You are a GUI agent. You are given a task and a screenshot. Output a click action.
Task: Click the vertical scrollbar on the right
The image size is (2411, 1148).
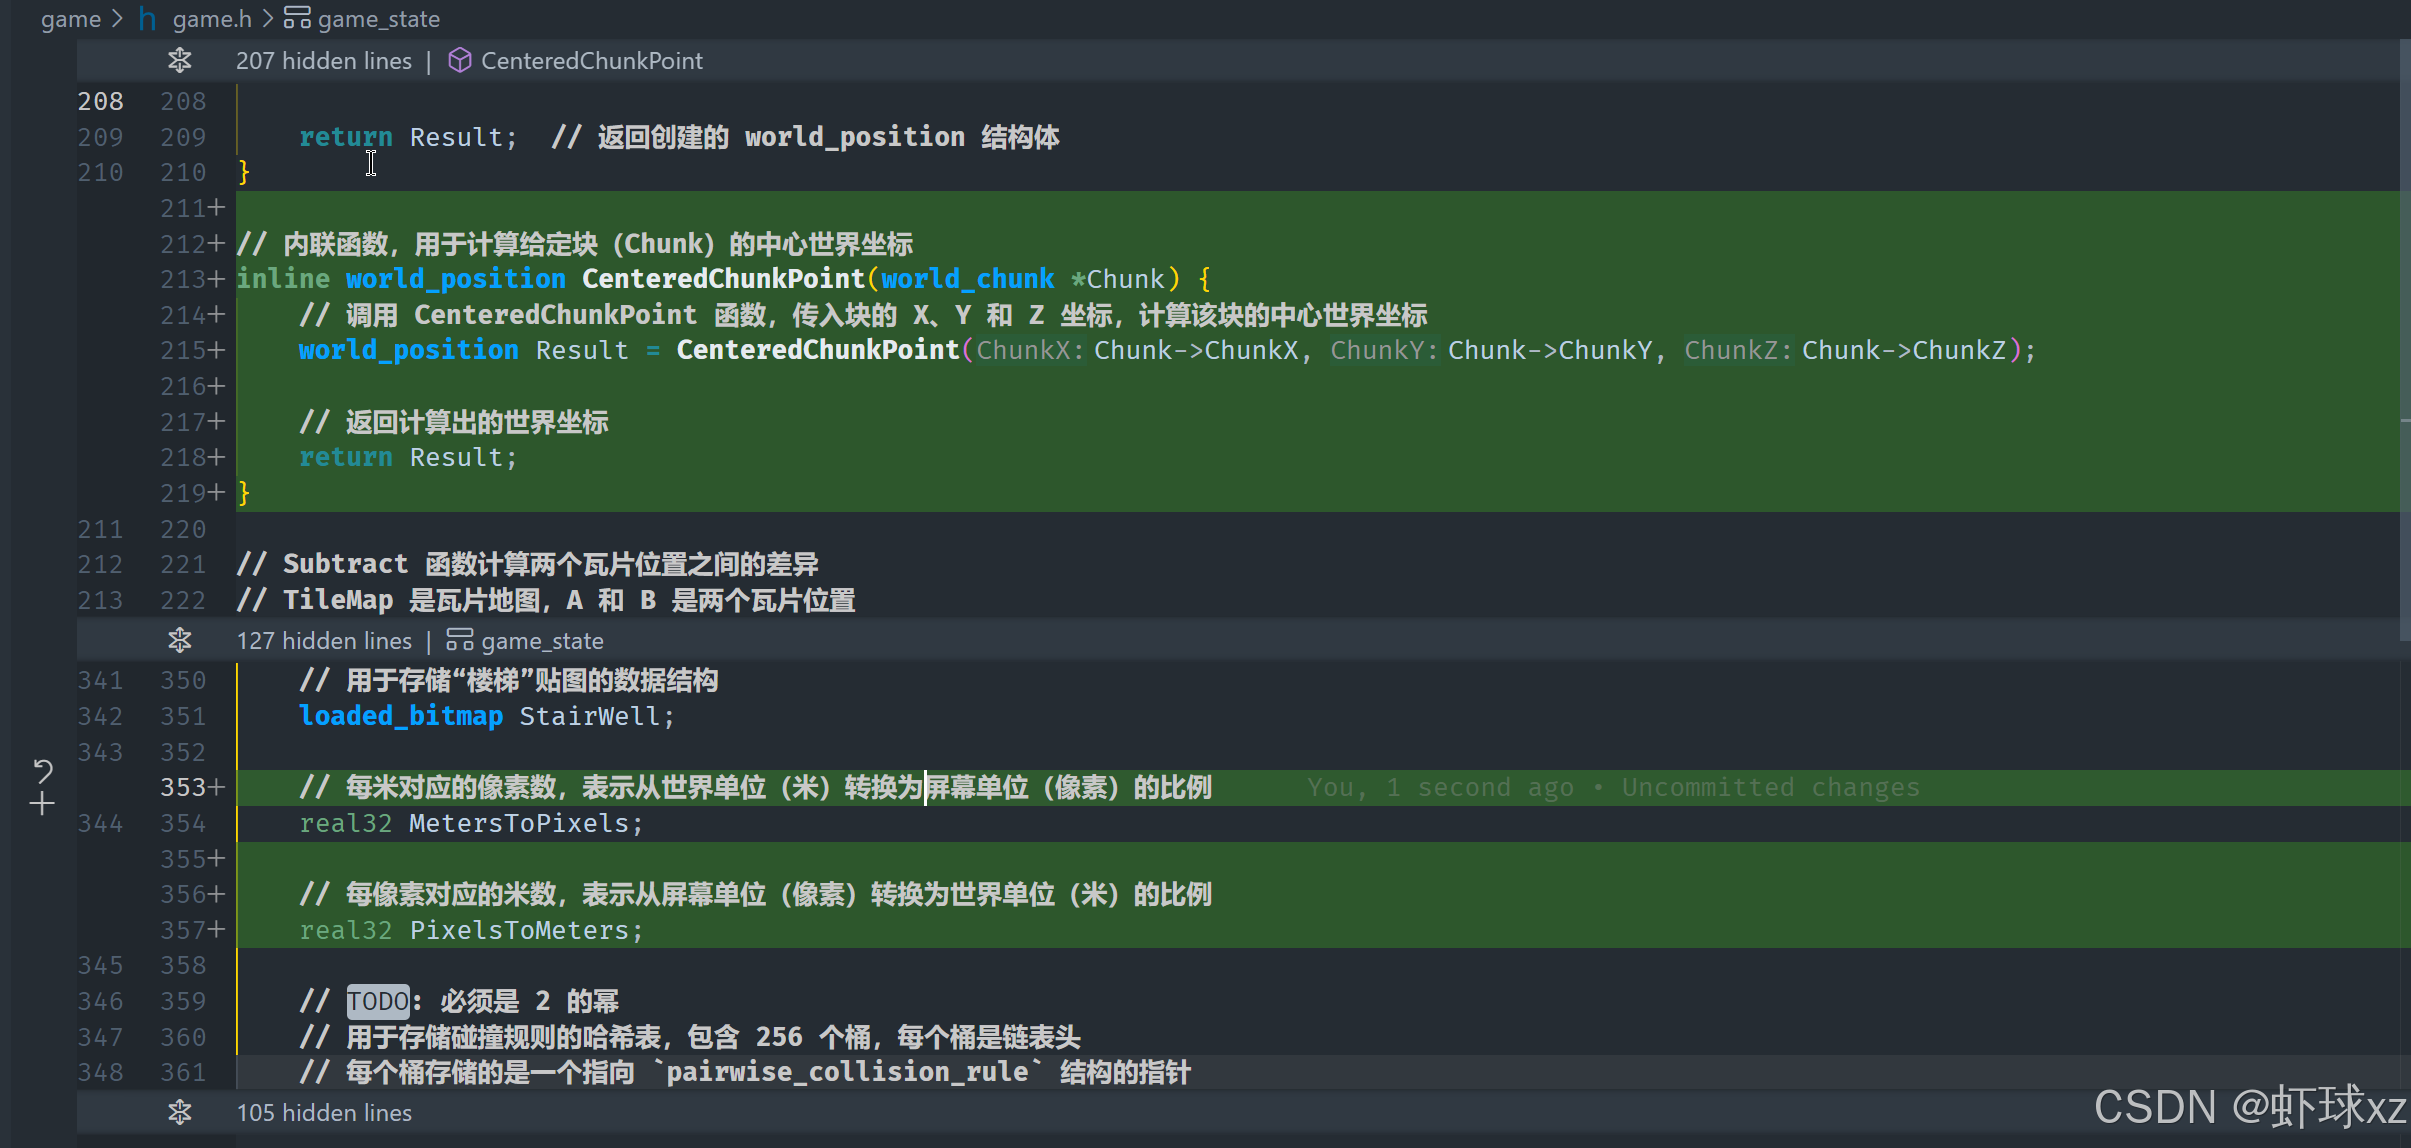tap(2404, 340)
